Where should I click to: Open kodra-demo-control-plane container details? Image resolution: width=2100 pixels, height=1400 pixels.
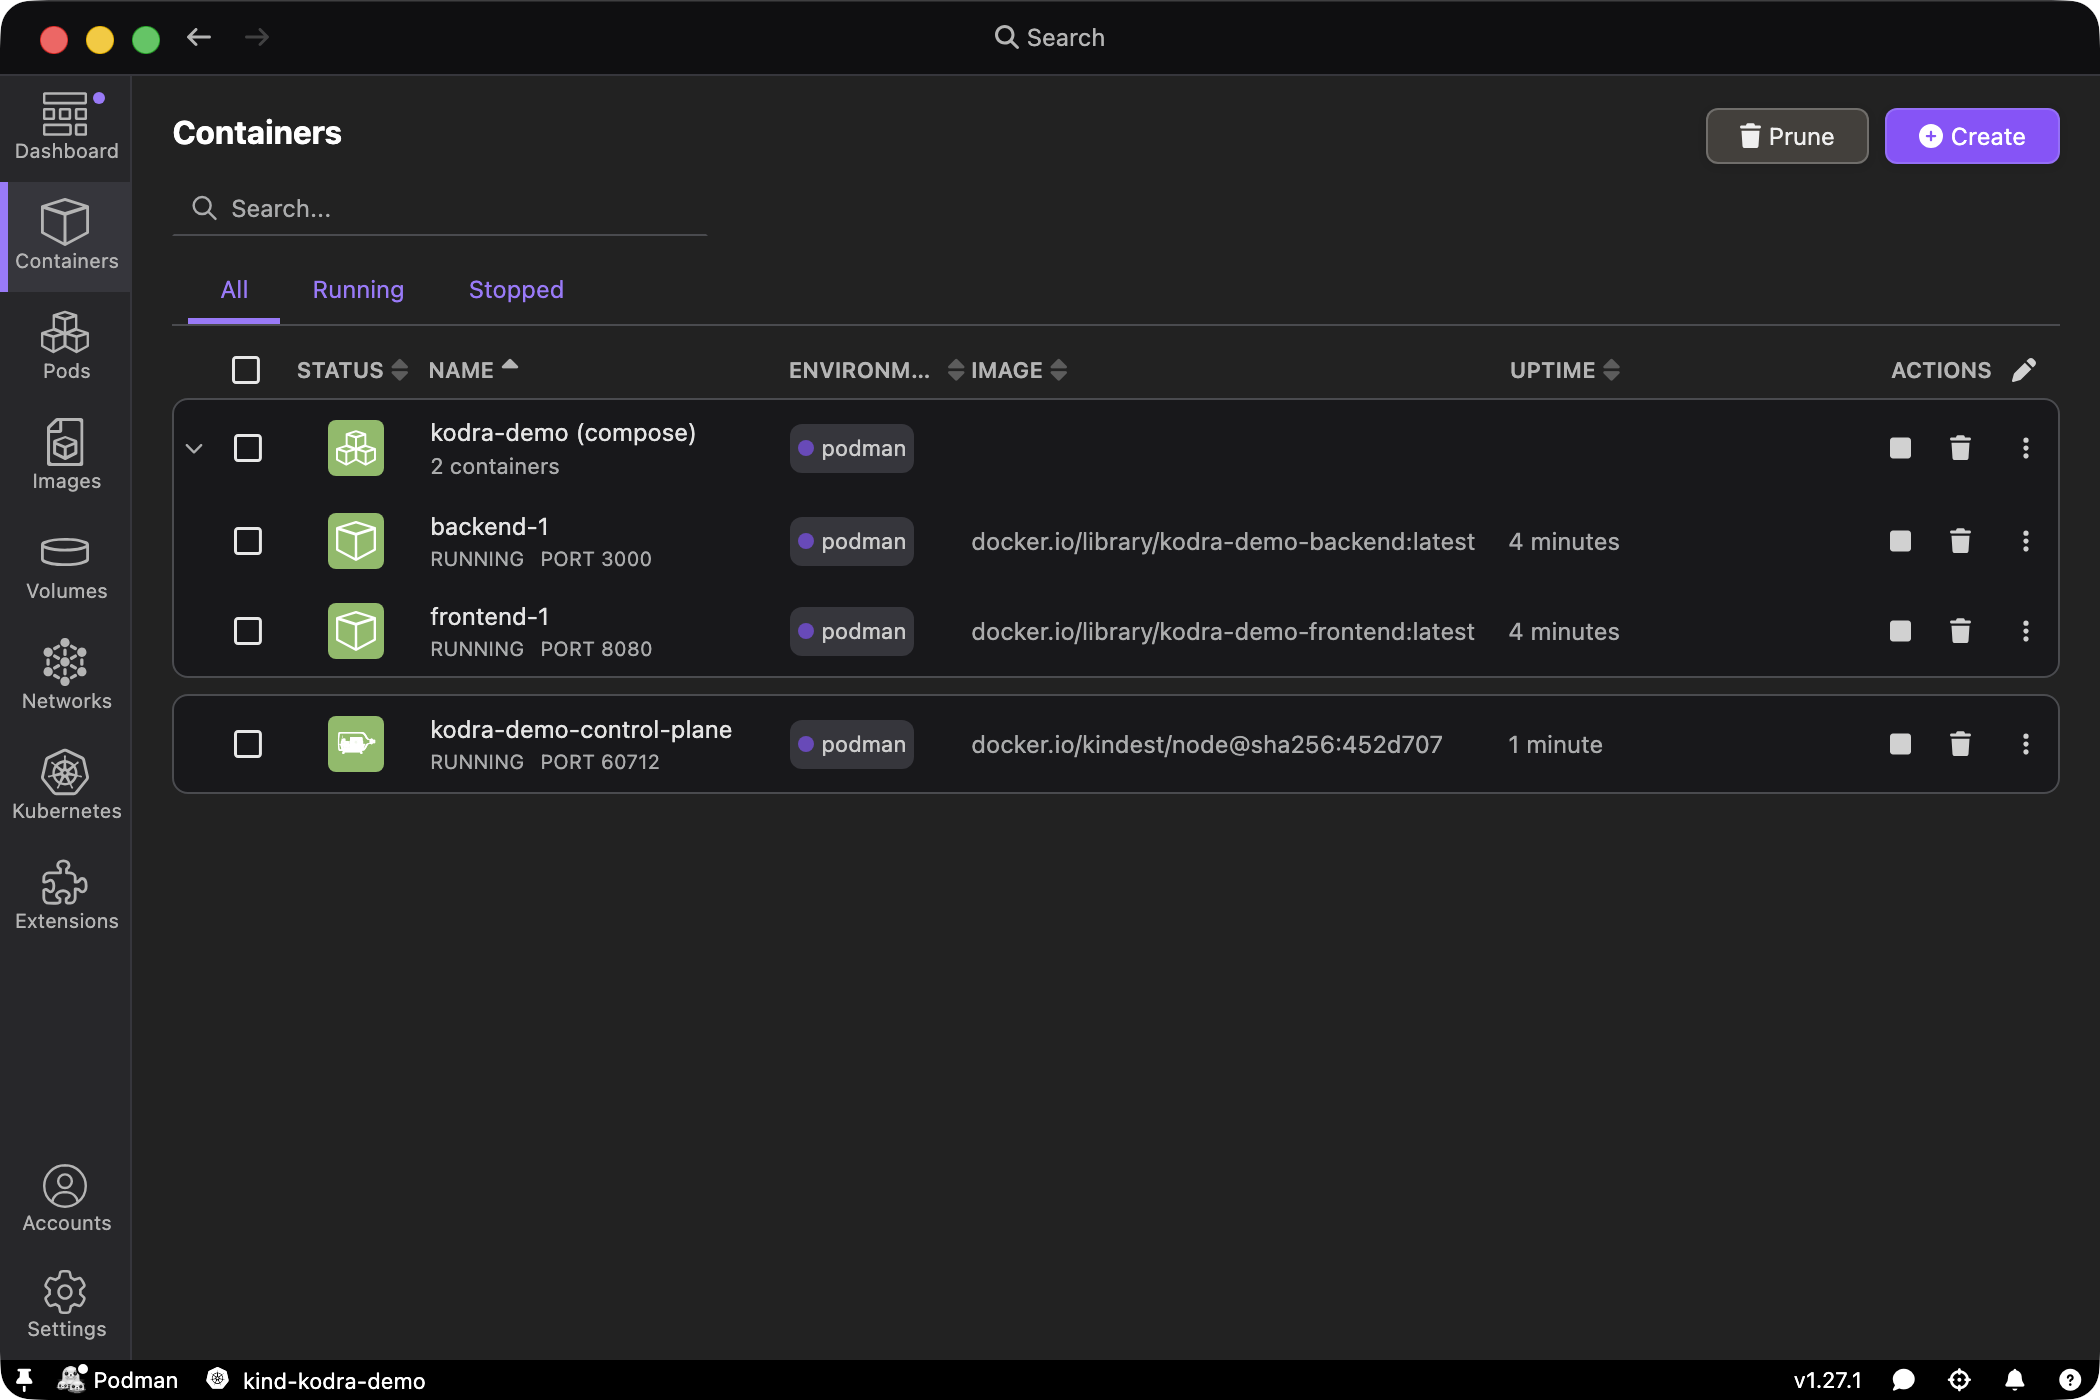(x=581, y=729)
